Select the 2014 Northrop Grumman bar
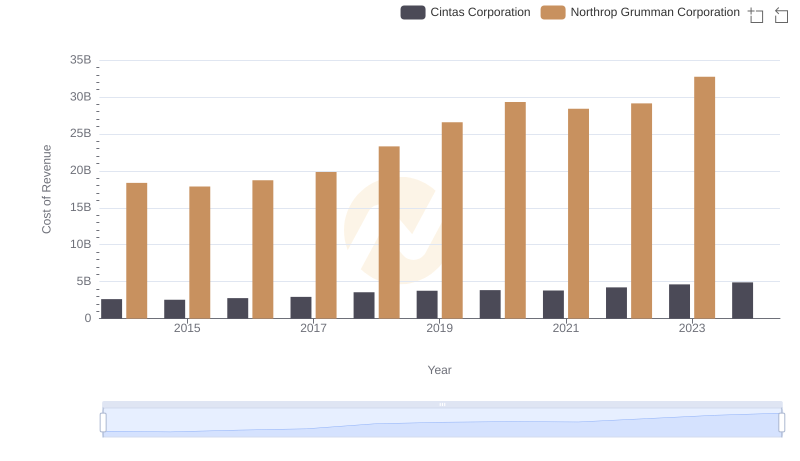 point(137,251)
